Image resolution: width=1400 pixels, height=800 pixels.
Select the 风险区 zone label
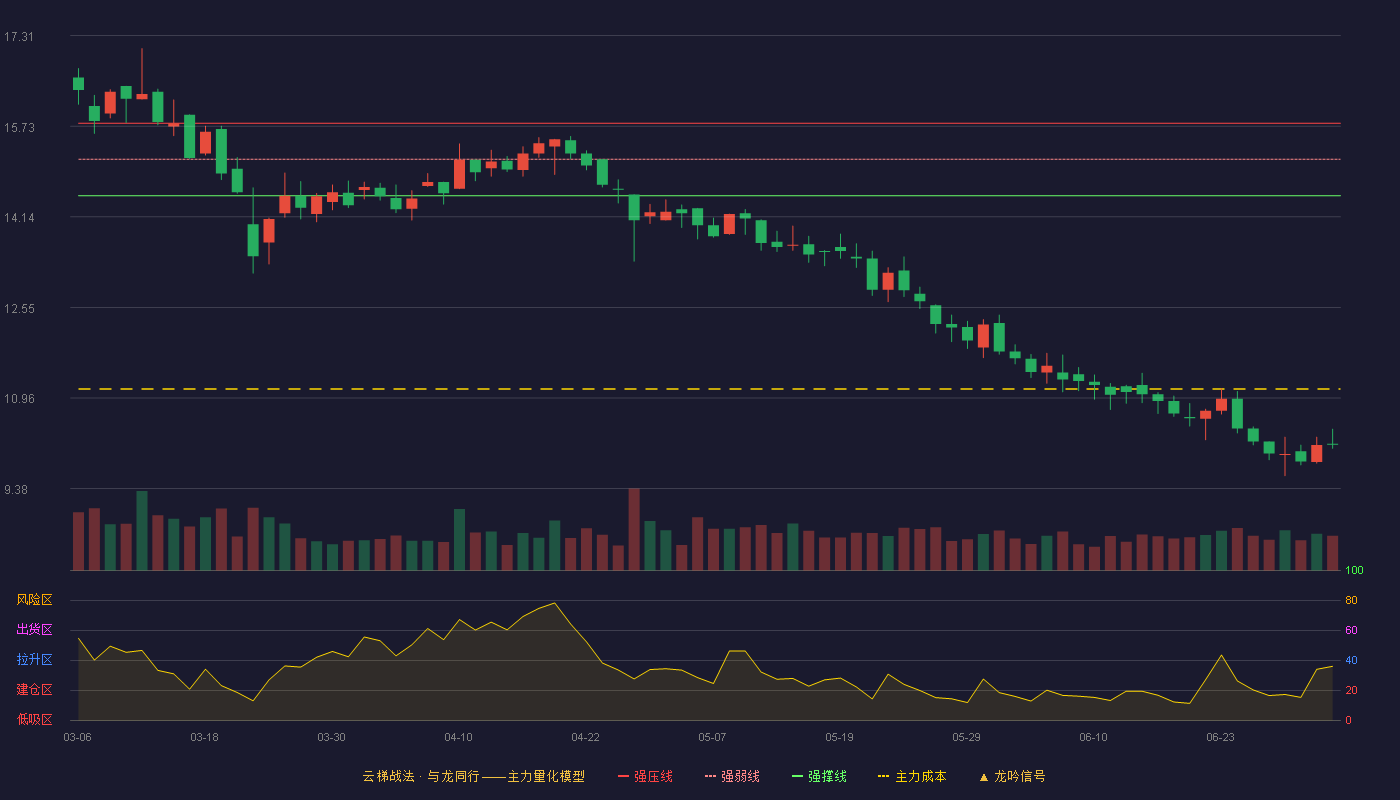click(x=34, y=600)
